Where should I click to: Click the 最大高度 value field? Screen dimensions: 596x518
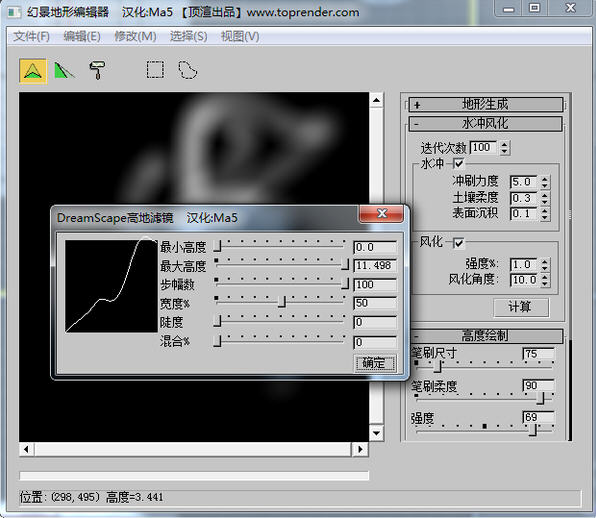375,266
